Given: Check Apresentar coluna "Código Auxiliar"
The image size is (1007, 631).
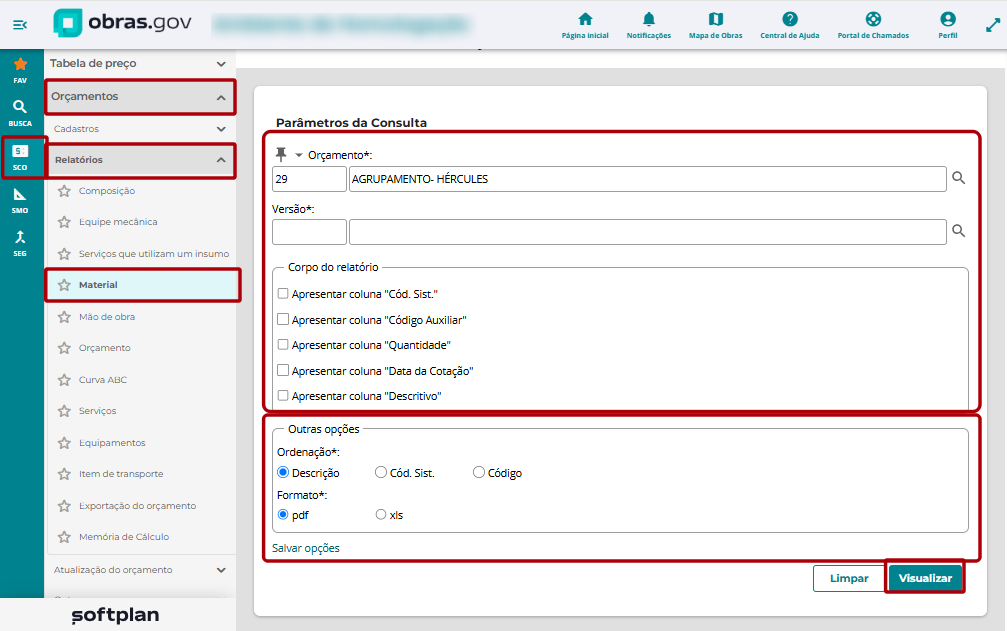Looking at the screenshot, I should coord(283,319).
